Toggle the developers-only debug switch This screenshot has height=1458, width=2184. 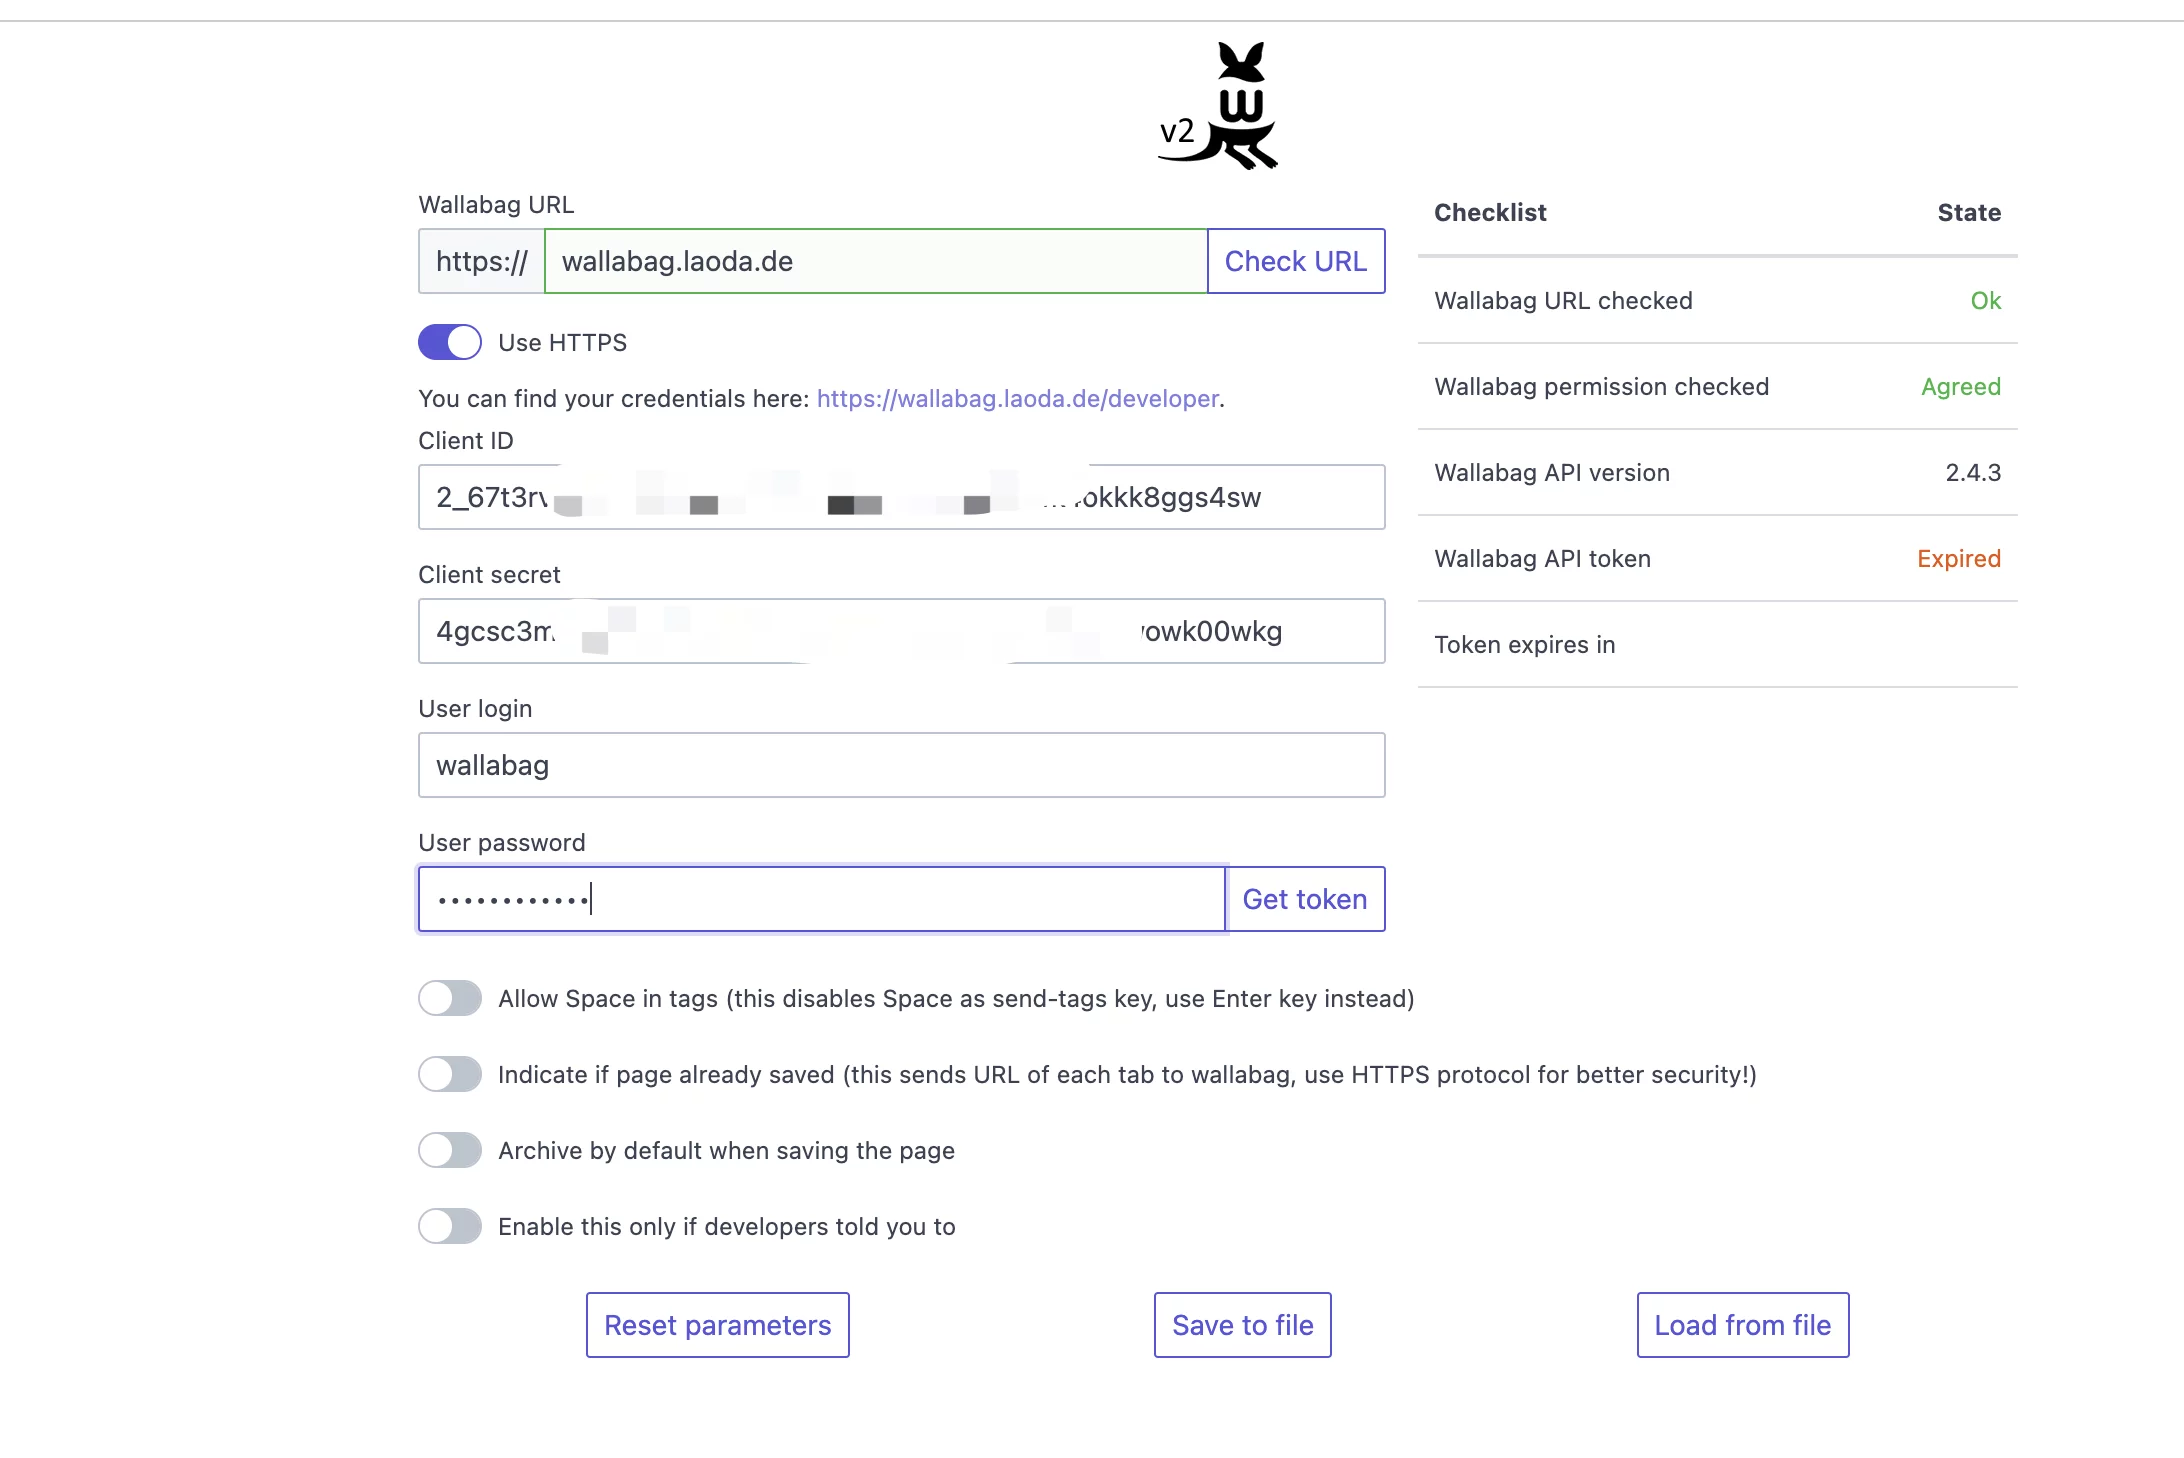(450, 1226)
